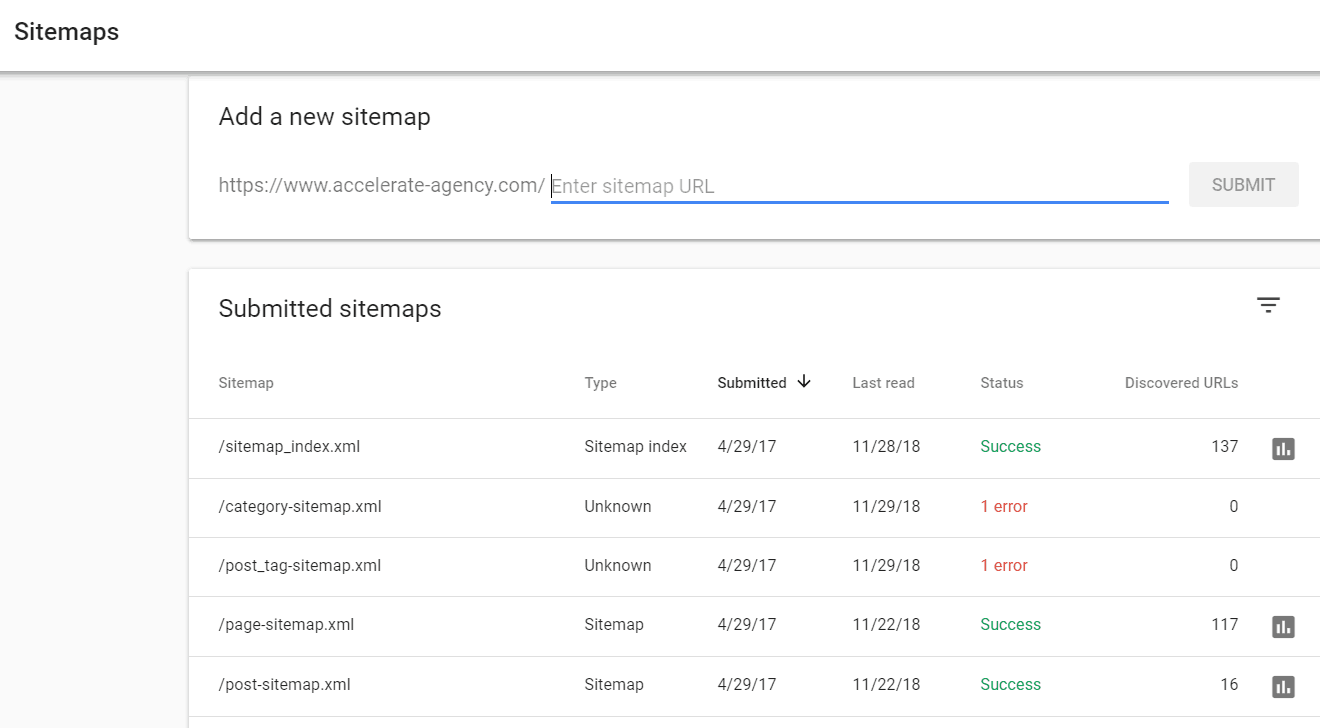Click the 1 error status for post_tag-sitemap
1320x728 pixels.
pyautogui.click(x=1004, y=566)
